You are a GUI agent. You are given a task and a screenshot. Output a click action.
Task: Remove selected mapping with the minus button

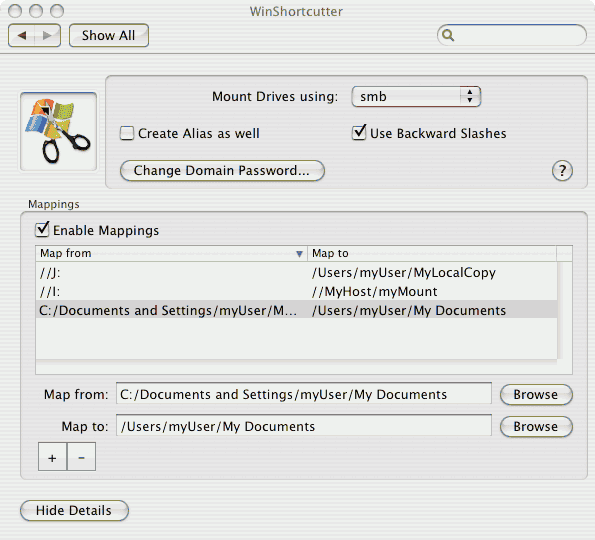pyautogui.click(x=81, y=457)
